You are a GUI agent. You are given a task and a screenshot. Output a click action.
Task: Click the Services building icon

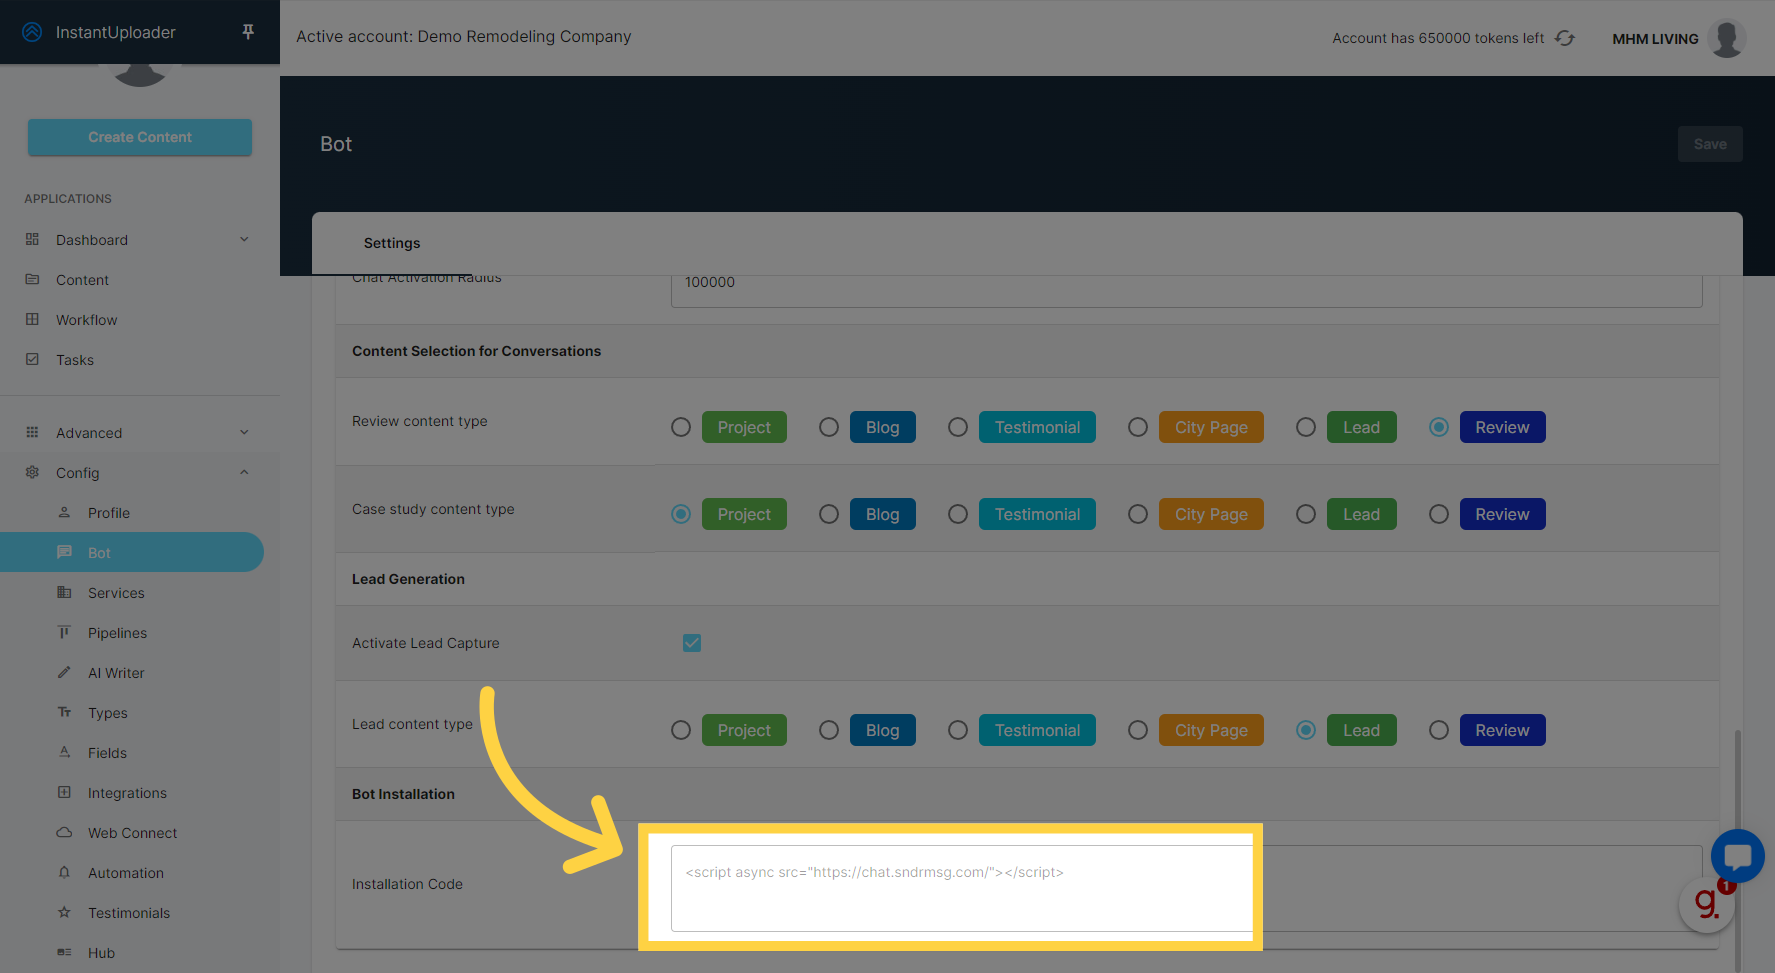pos(64,593)
